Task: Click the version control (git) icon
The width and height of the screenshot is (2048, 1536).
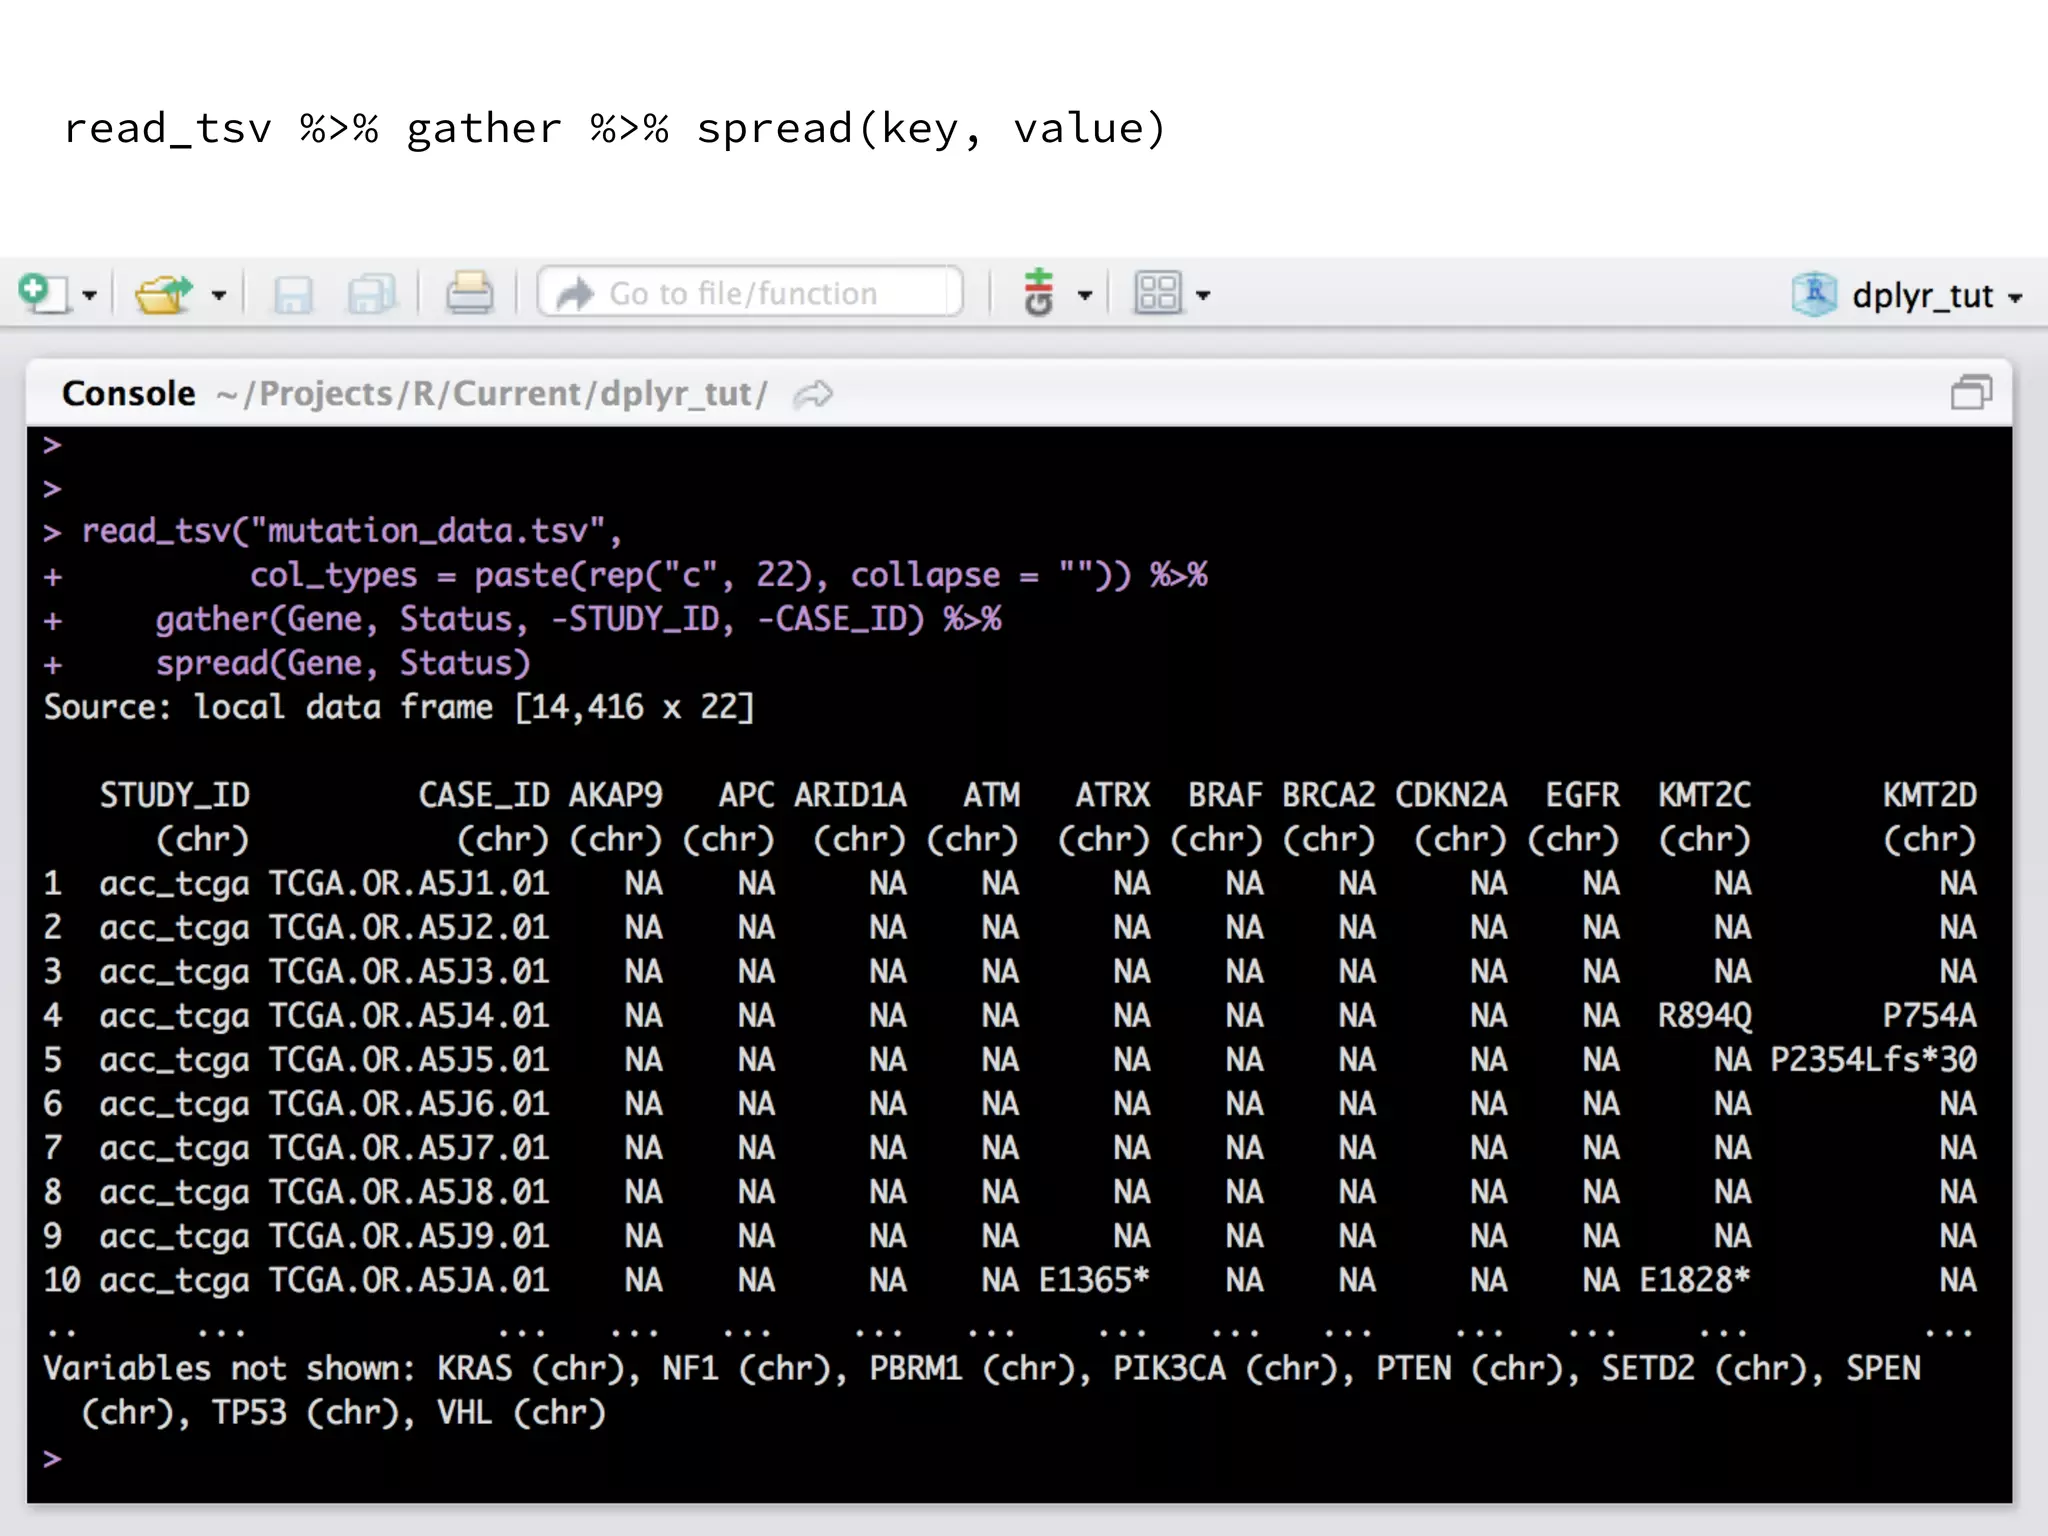Action: pos(1039,293)
